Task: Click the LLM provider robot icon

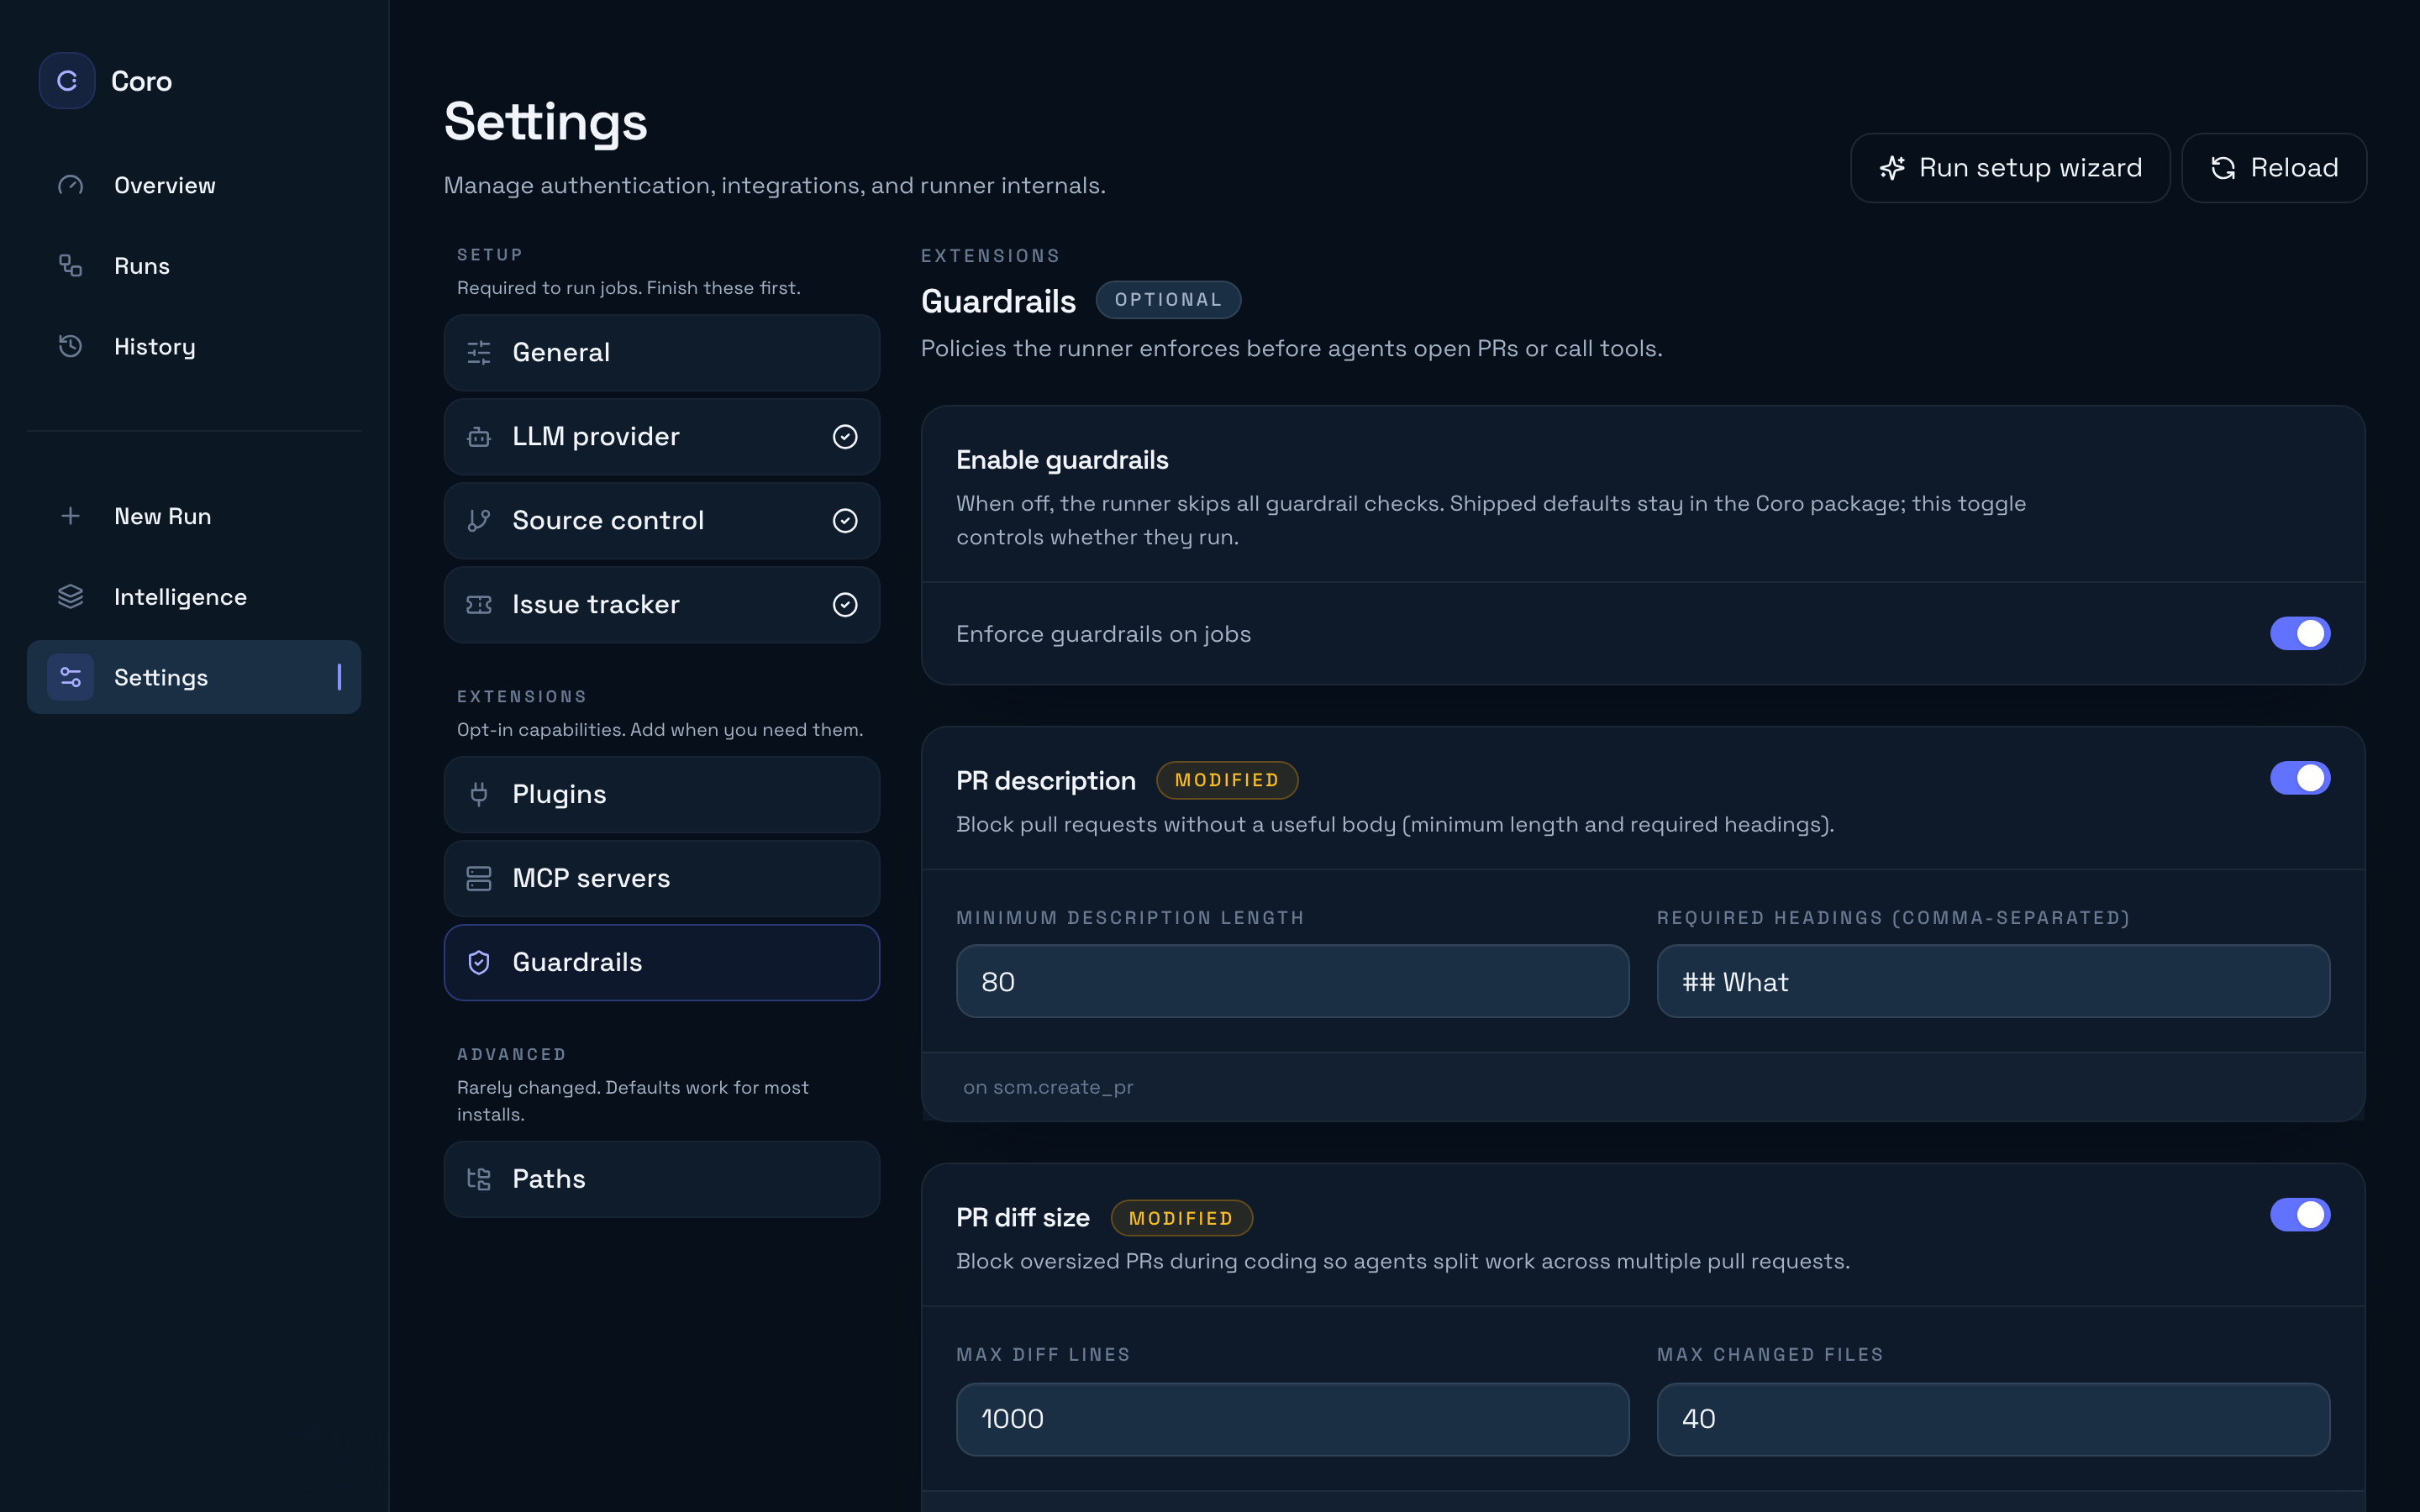Action: click(x=479, y=437)
